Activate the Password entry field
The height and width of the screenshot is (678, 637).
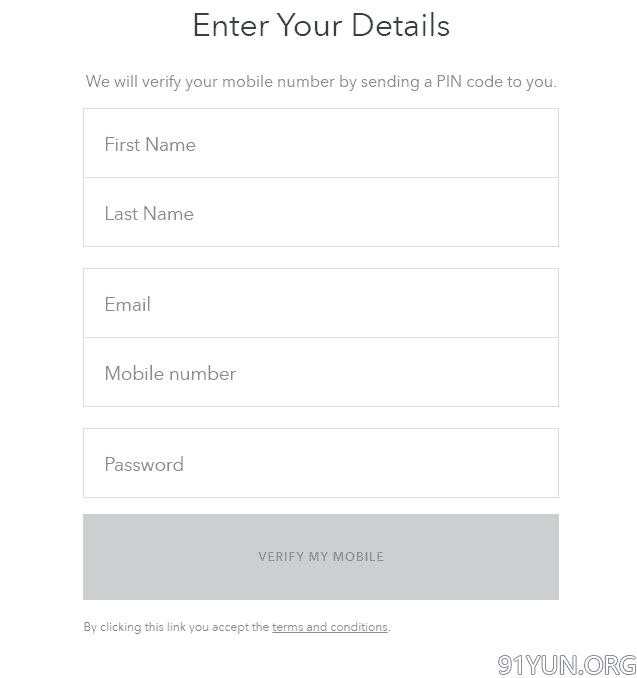(320, 464)
